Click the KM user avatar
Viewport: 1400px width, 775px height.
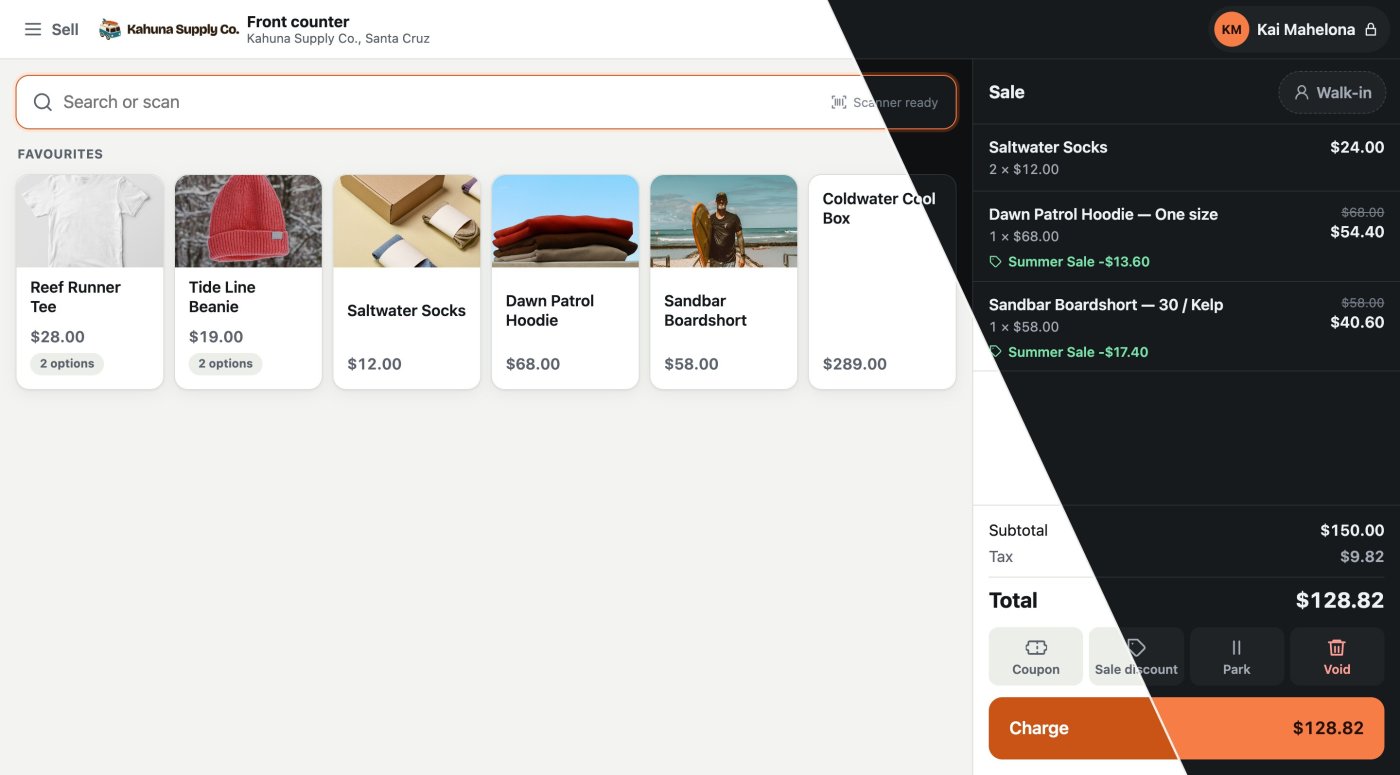point(1232,30)
